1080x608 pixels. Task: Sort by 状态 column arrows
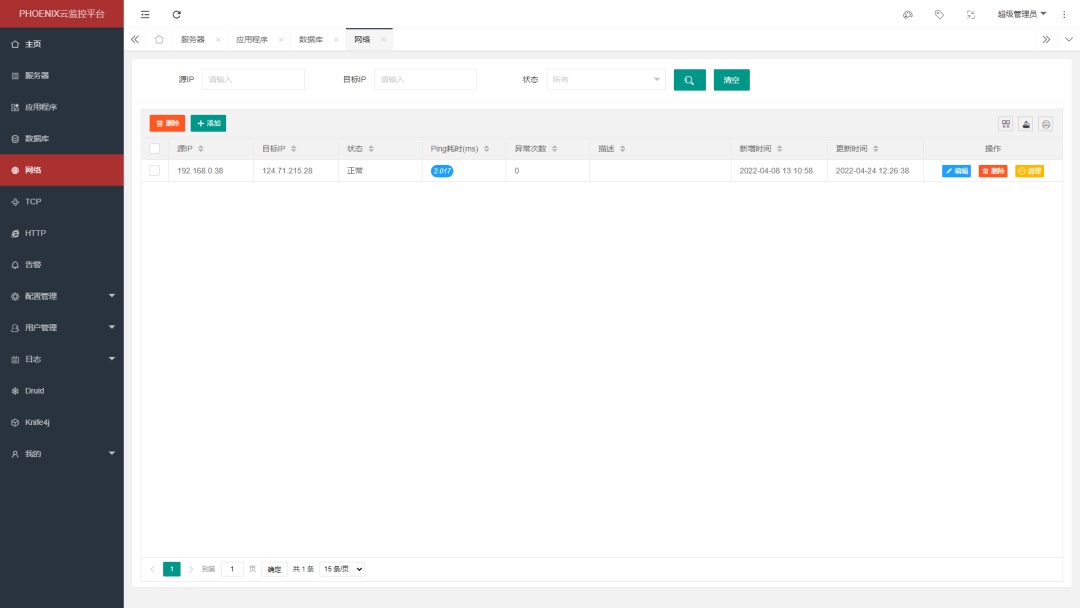[371, 149]
